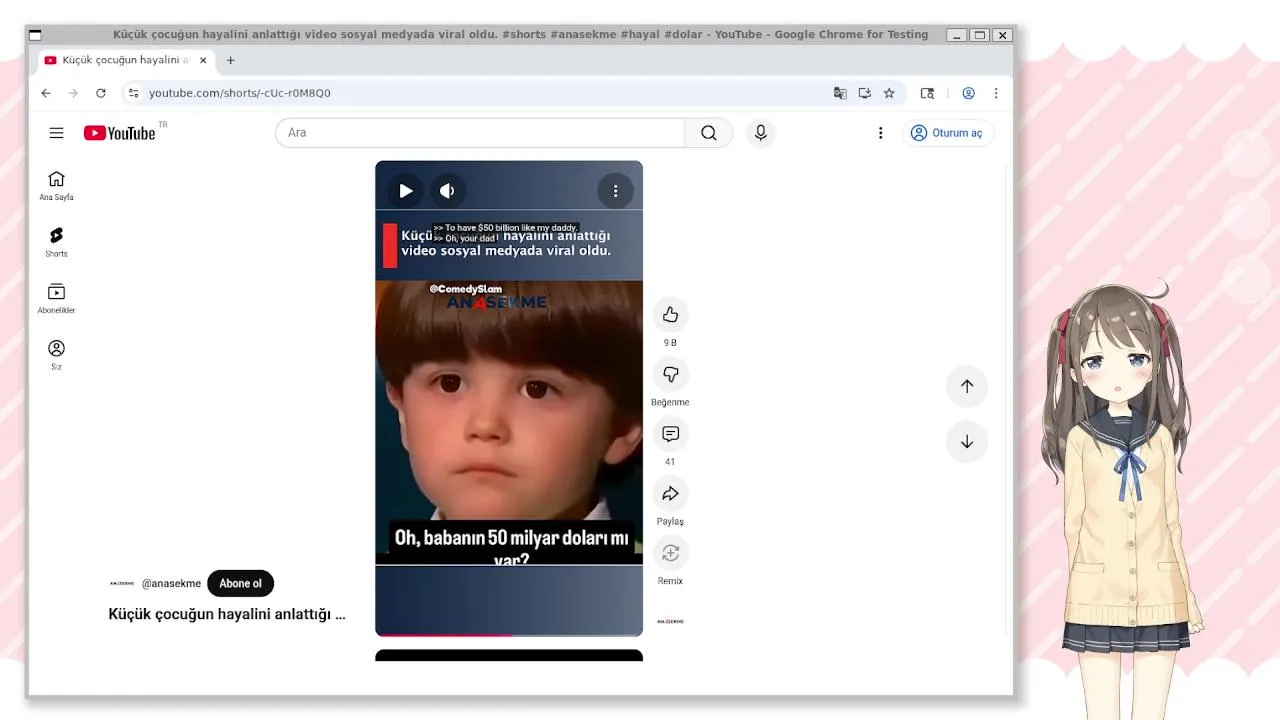Click the youtube.com address bar URL
Screen dimensions: 1280x720
[x=240, y=93]
